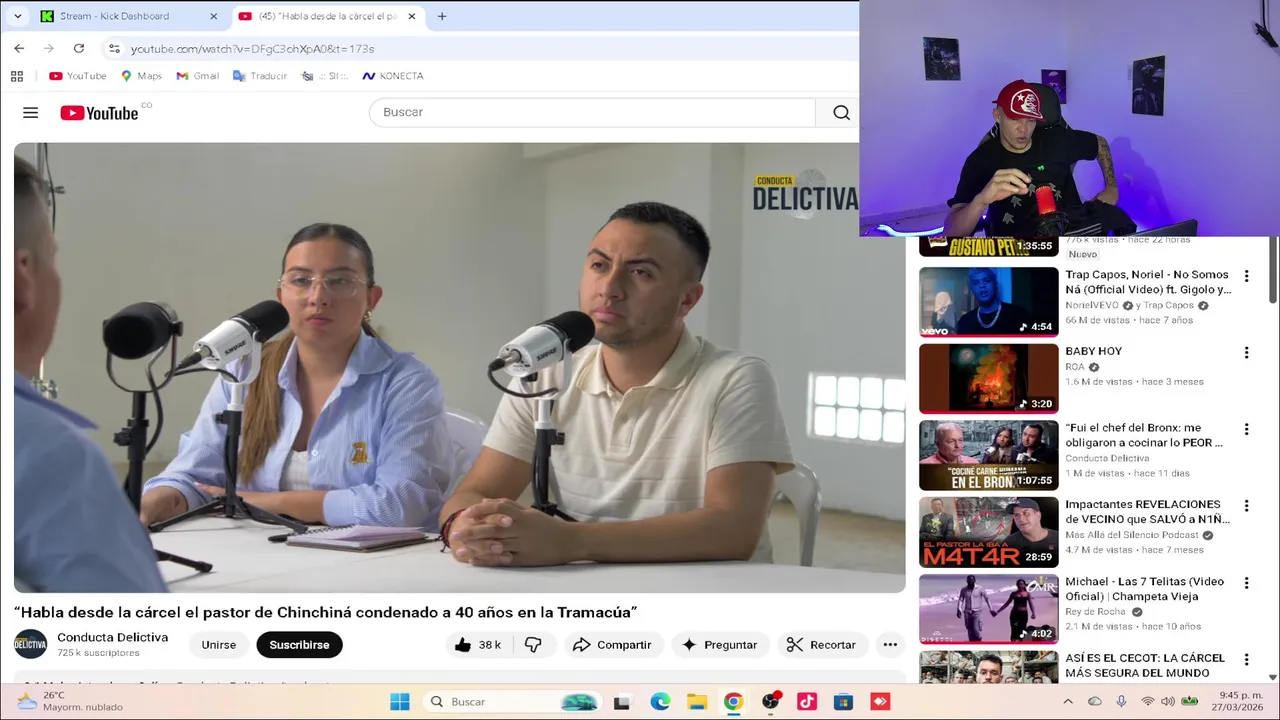Open Fui el chef del Bronx thumbnail

988,455
